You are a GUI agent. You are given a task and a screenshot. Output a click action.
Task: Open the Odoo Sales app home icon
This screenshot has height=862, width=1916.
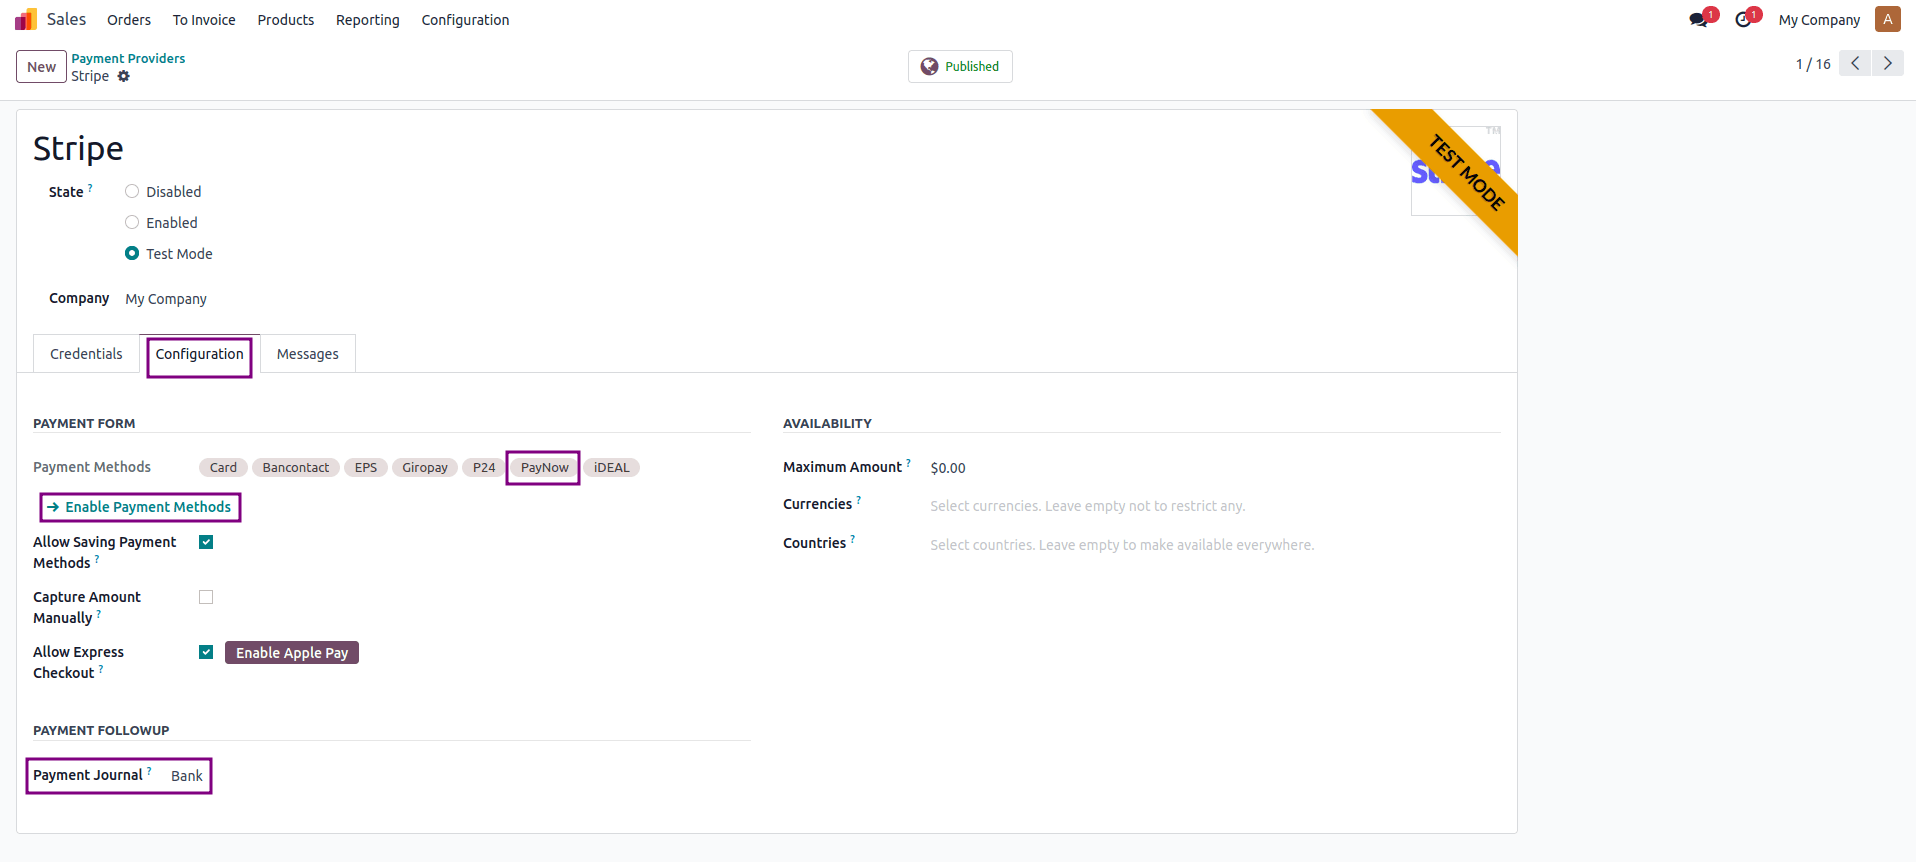pyautogui.click(x=26, y=19)
